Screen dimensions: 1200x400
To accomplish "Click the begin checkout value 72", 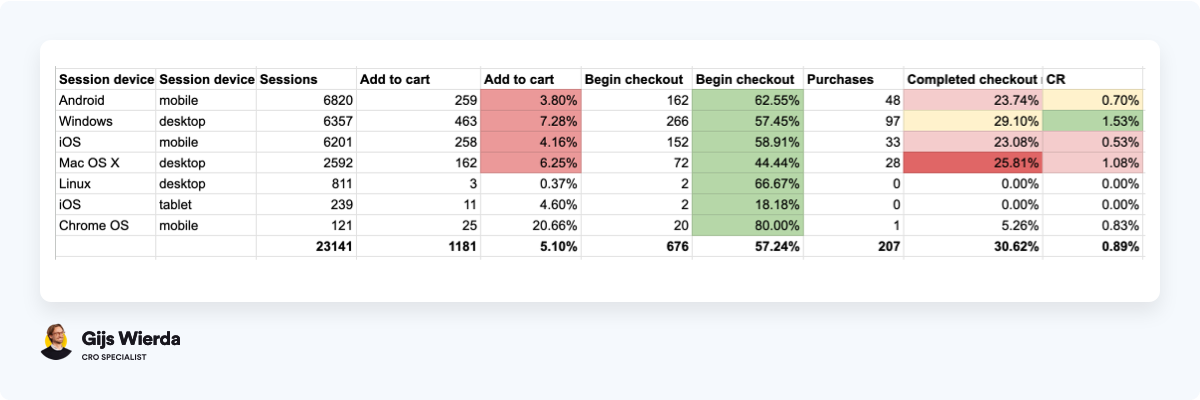I will (x=636, y=162).
